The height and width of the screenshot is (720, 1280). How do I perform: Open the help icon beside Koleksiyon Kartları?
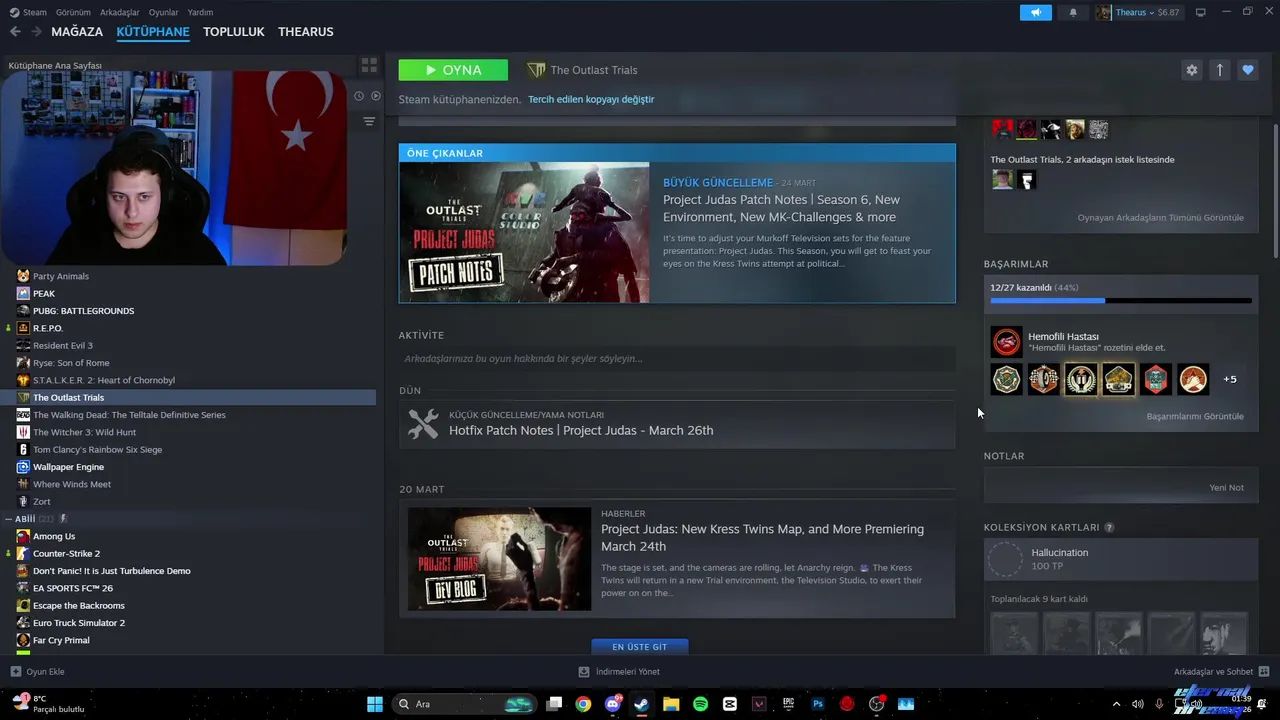click(1109, 527)
